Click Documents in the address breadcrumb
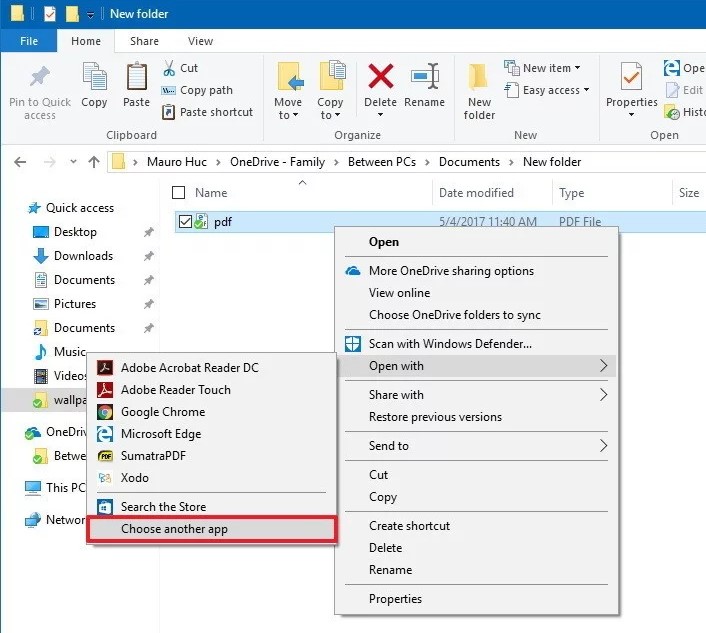The height and width of the screenshot is (633, 706). click(x=468, y=162)
